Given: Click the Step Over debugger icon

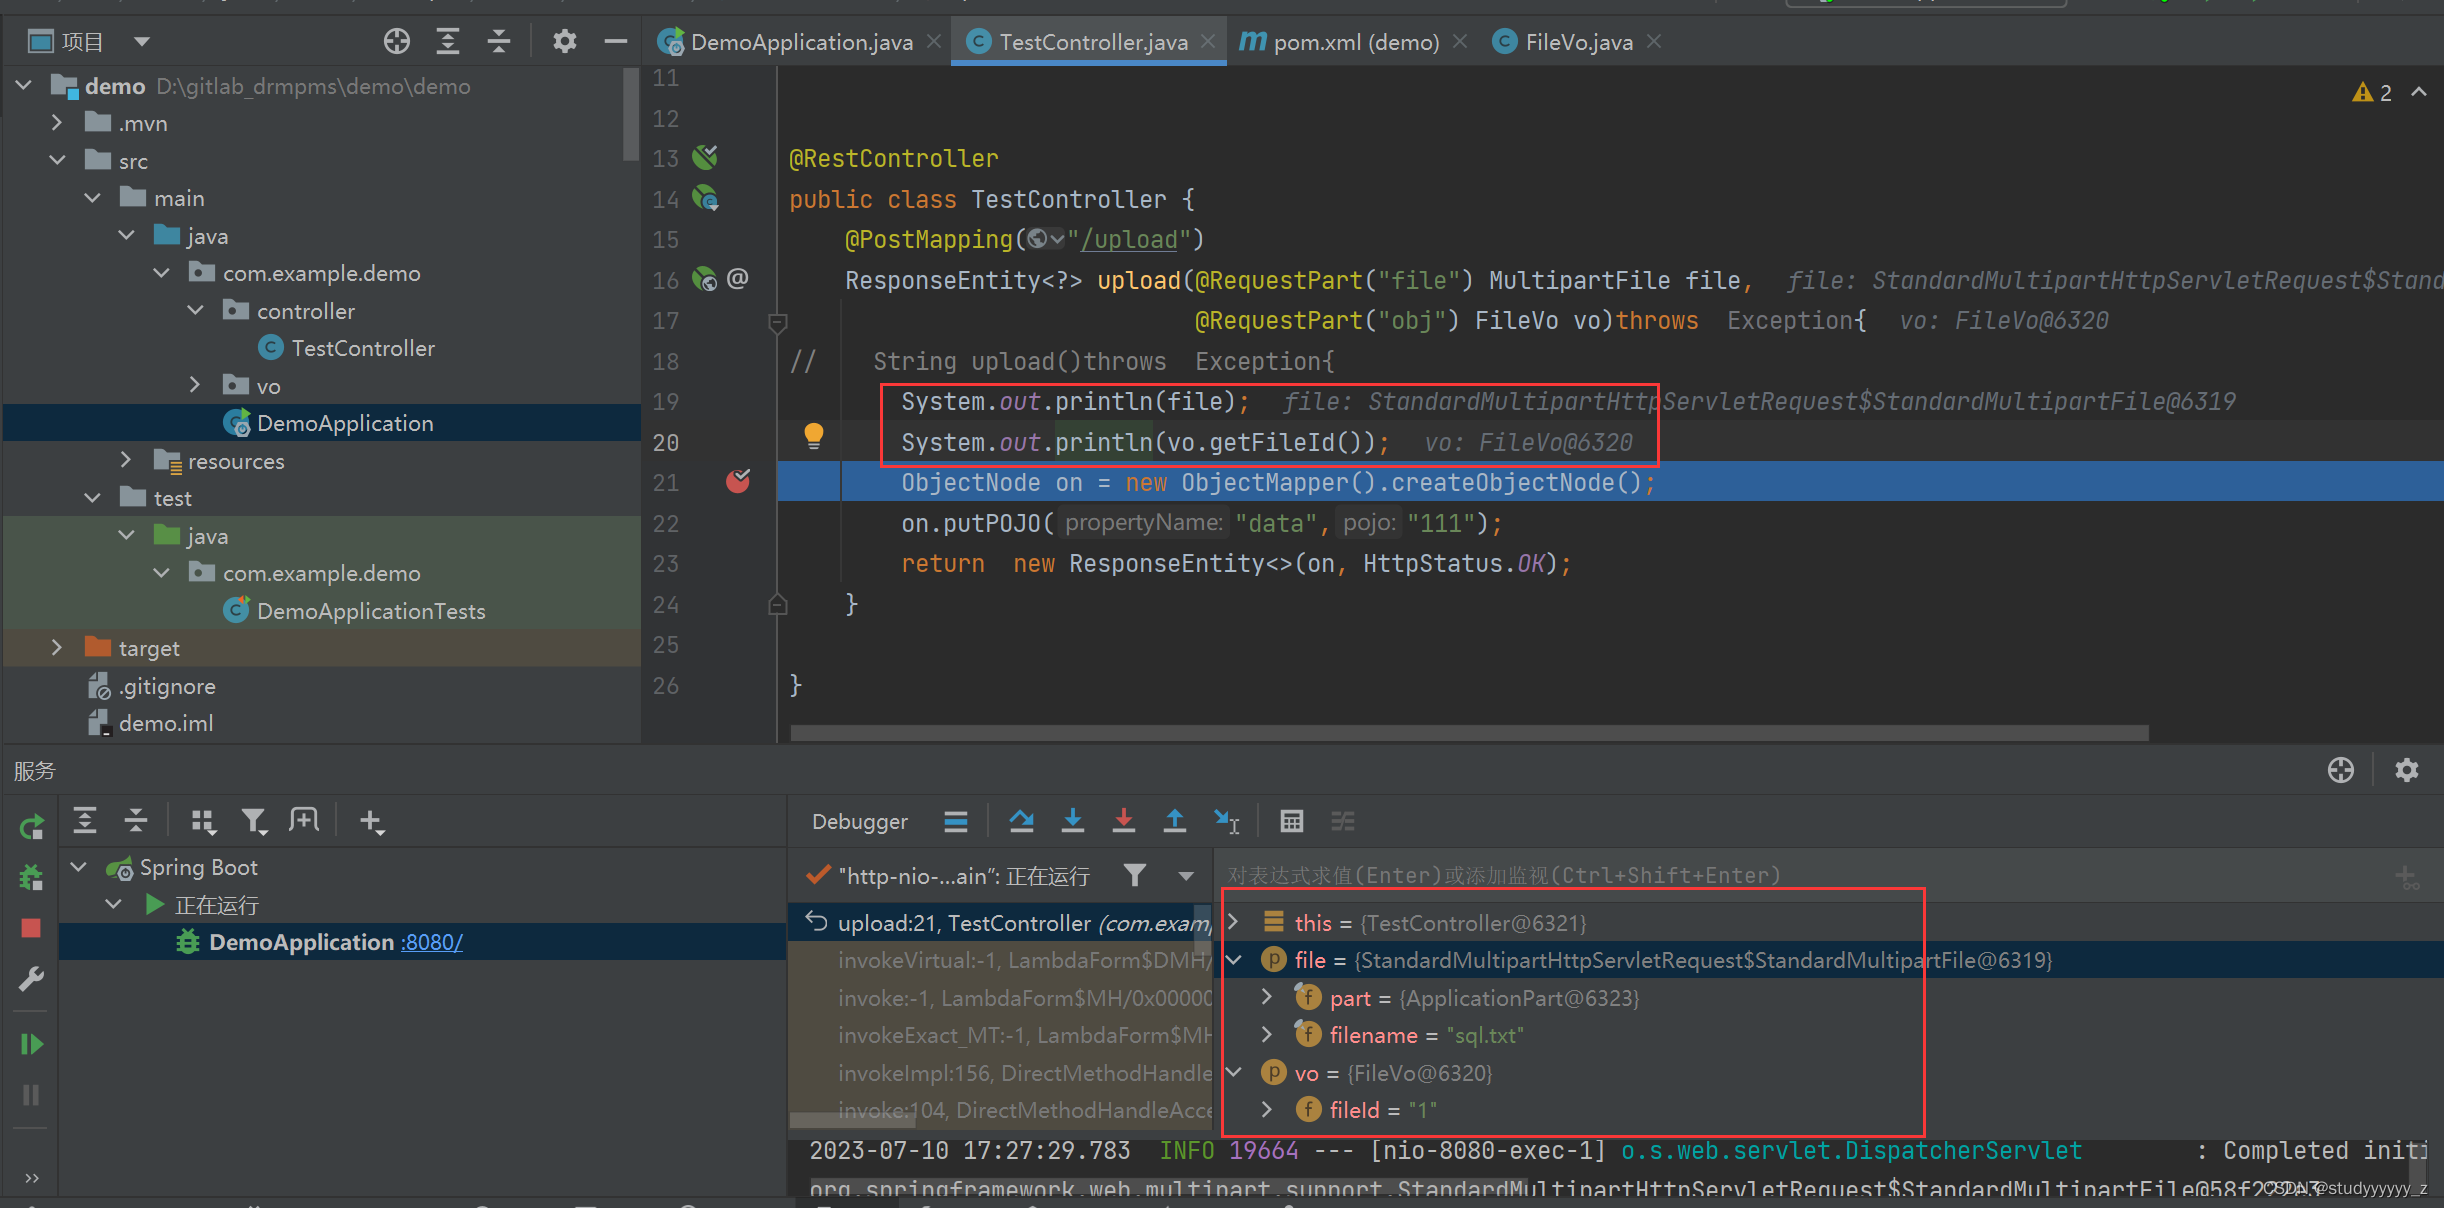Looking at the screenshot, I should [1021, 821].
